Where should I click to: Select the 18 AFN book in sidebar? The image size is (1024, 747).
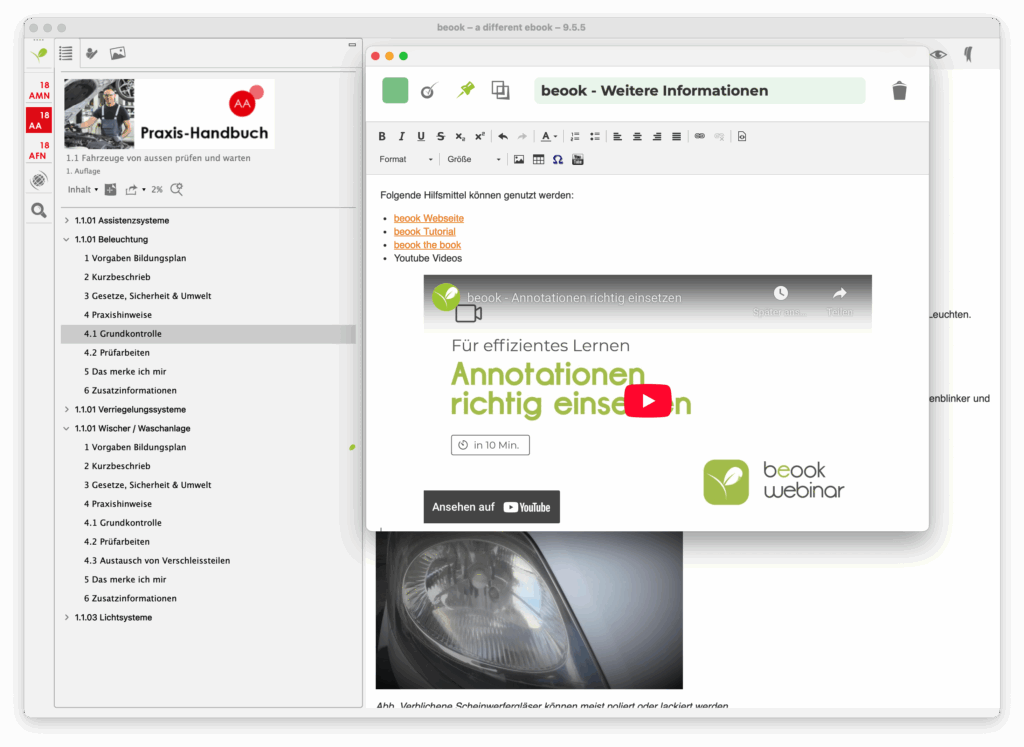point(39,151)
